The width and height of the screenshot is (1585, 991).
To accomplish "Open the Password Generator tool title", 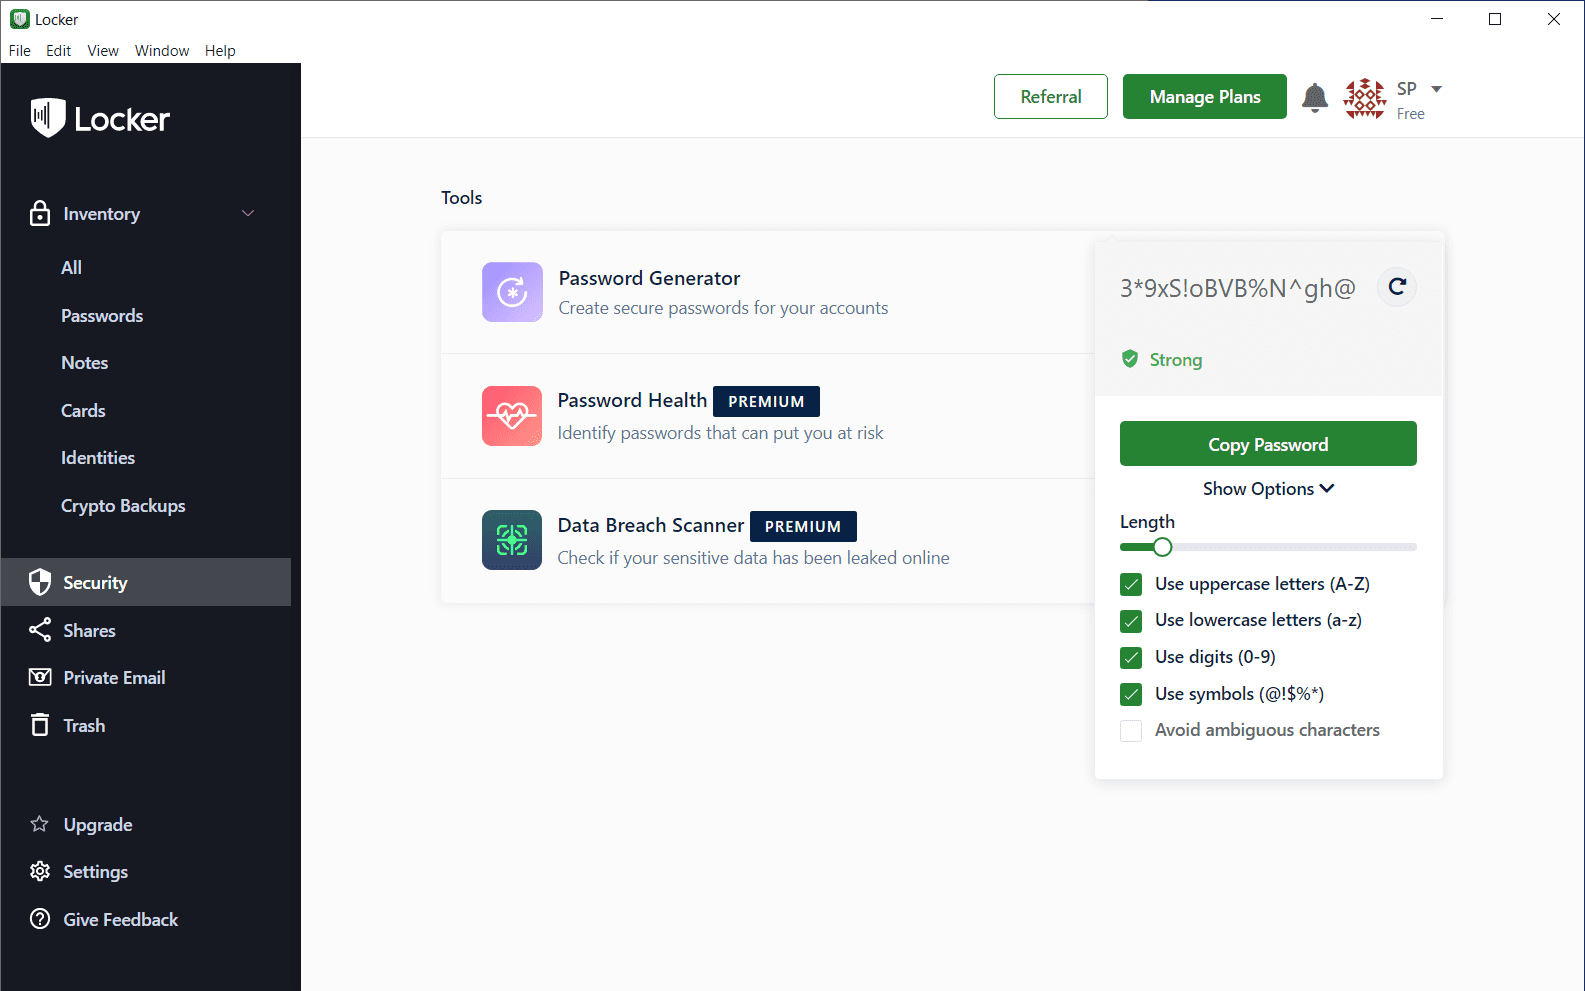I will click(x=649, y=278).
